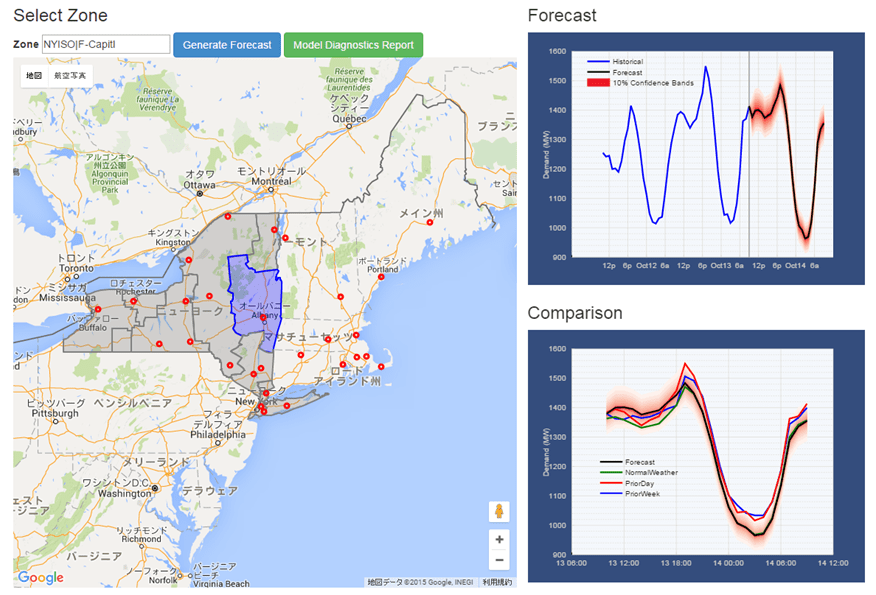876x595 pixels.
Task: Click the red marker south of Ottawa
Action: [x=228, y=216]
